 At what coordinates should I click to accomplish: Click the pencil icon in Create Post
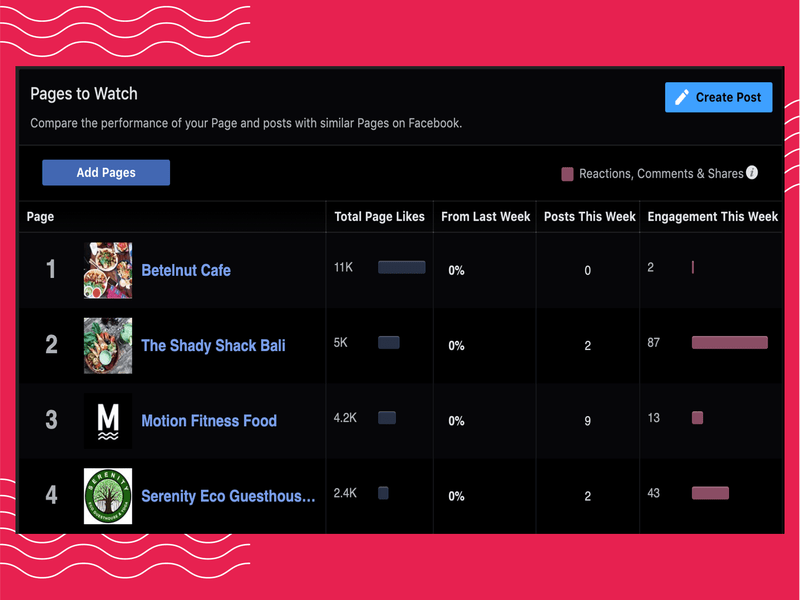pyautogui.click(x=682, y=97)
